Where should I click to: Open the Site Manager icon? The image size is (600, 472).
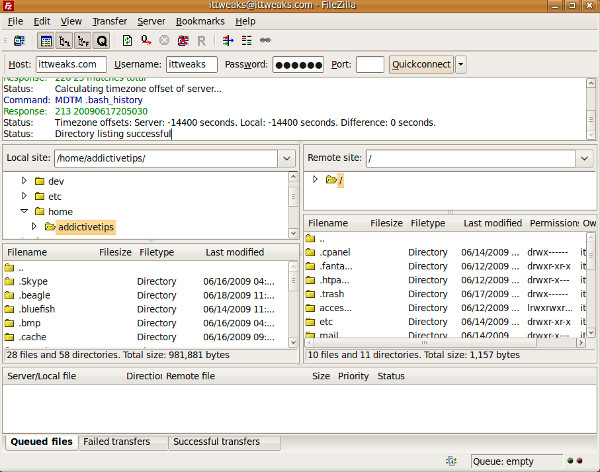[19, 41]
